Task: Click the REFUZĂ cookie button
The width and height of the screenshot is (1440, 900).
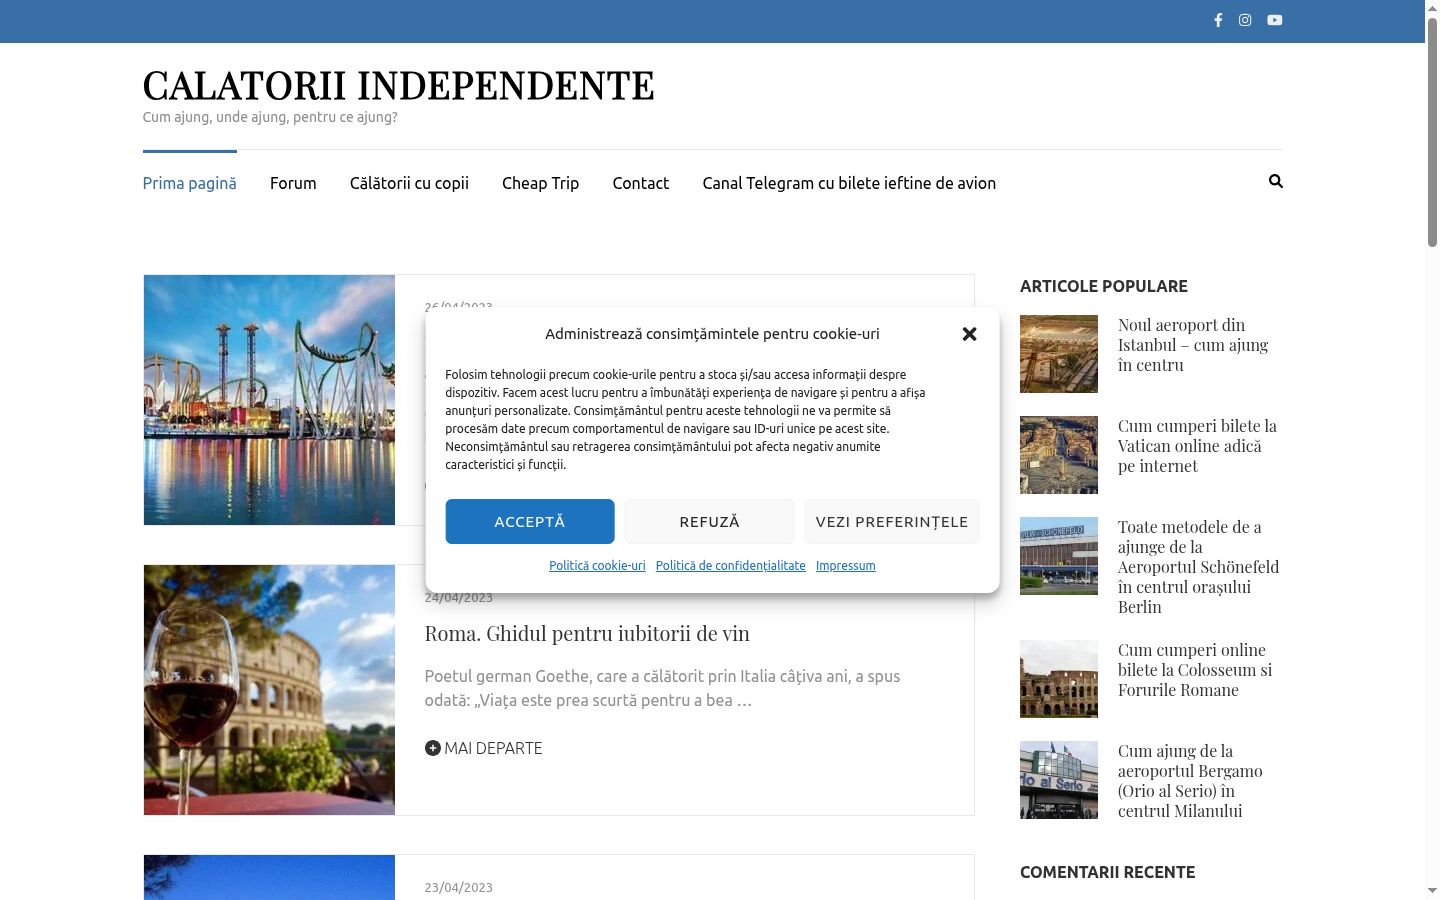Action: pos(710,522)
